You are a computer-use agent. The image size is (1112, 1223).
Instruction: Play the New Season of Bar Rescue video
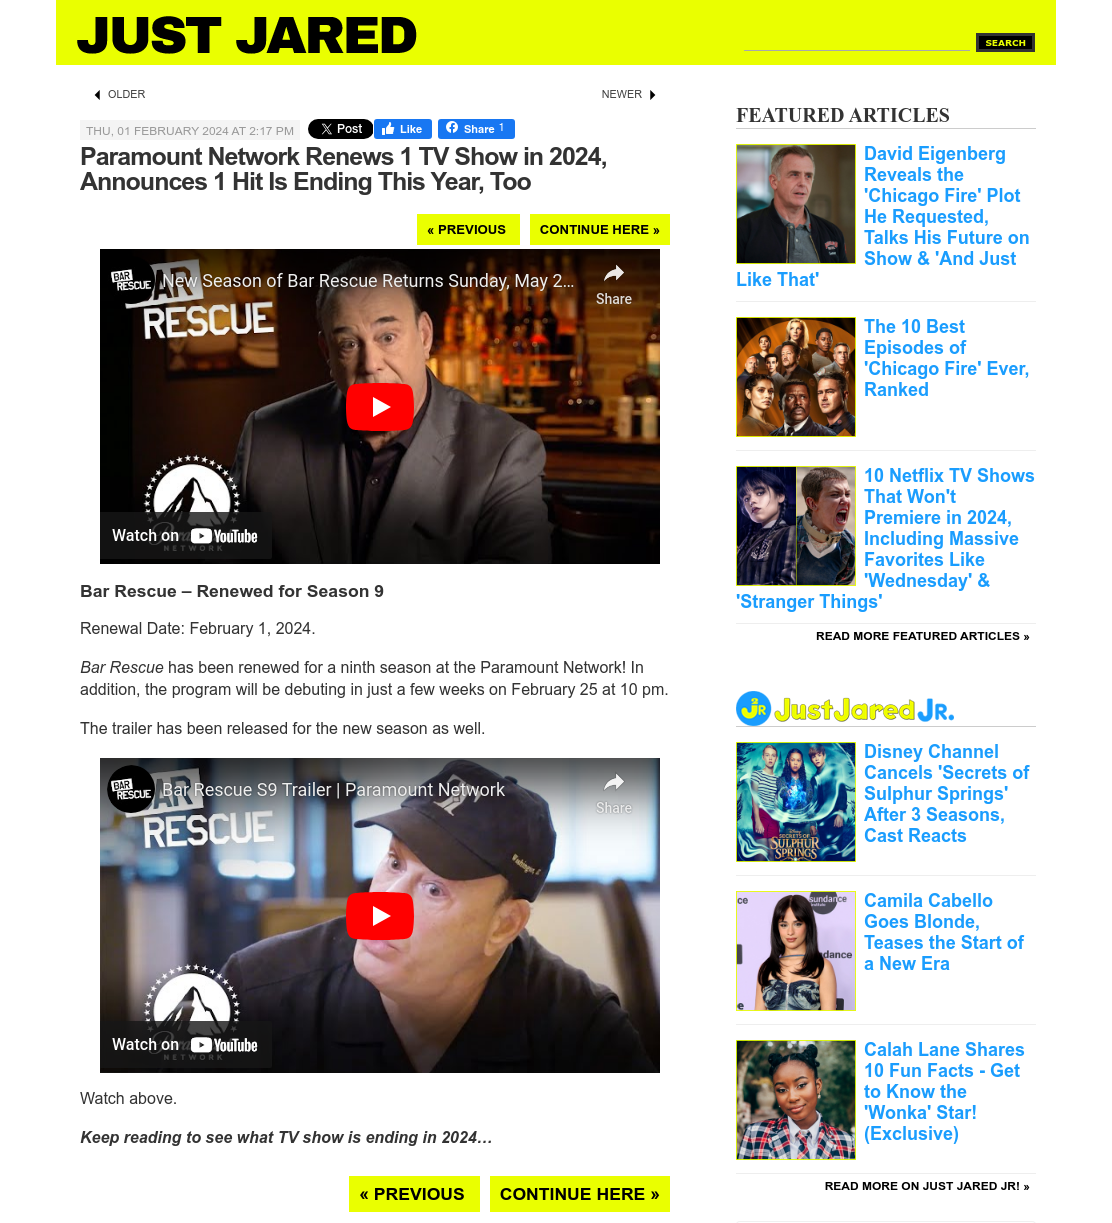point(380,407)
